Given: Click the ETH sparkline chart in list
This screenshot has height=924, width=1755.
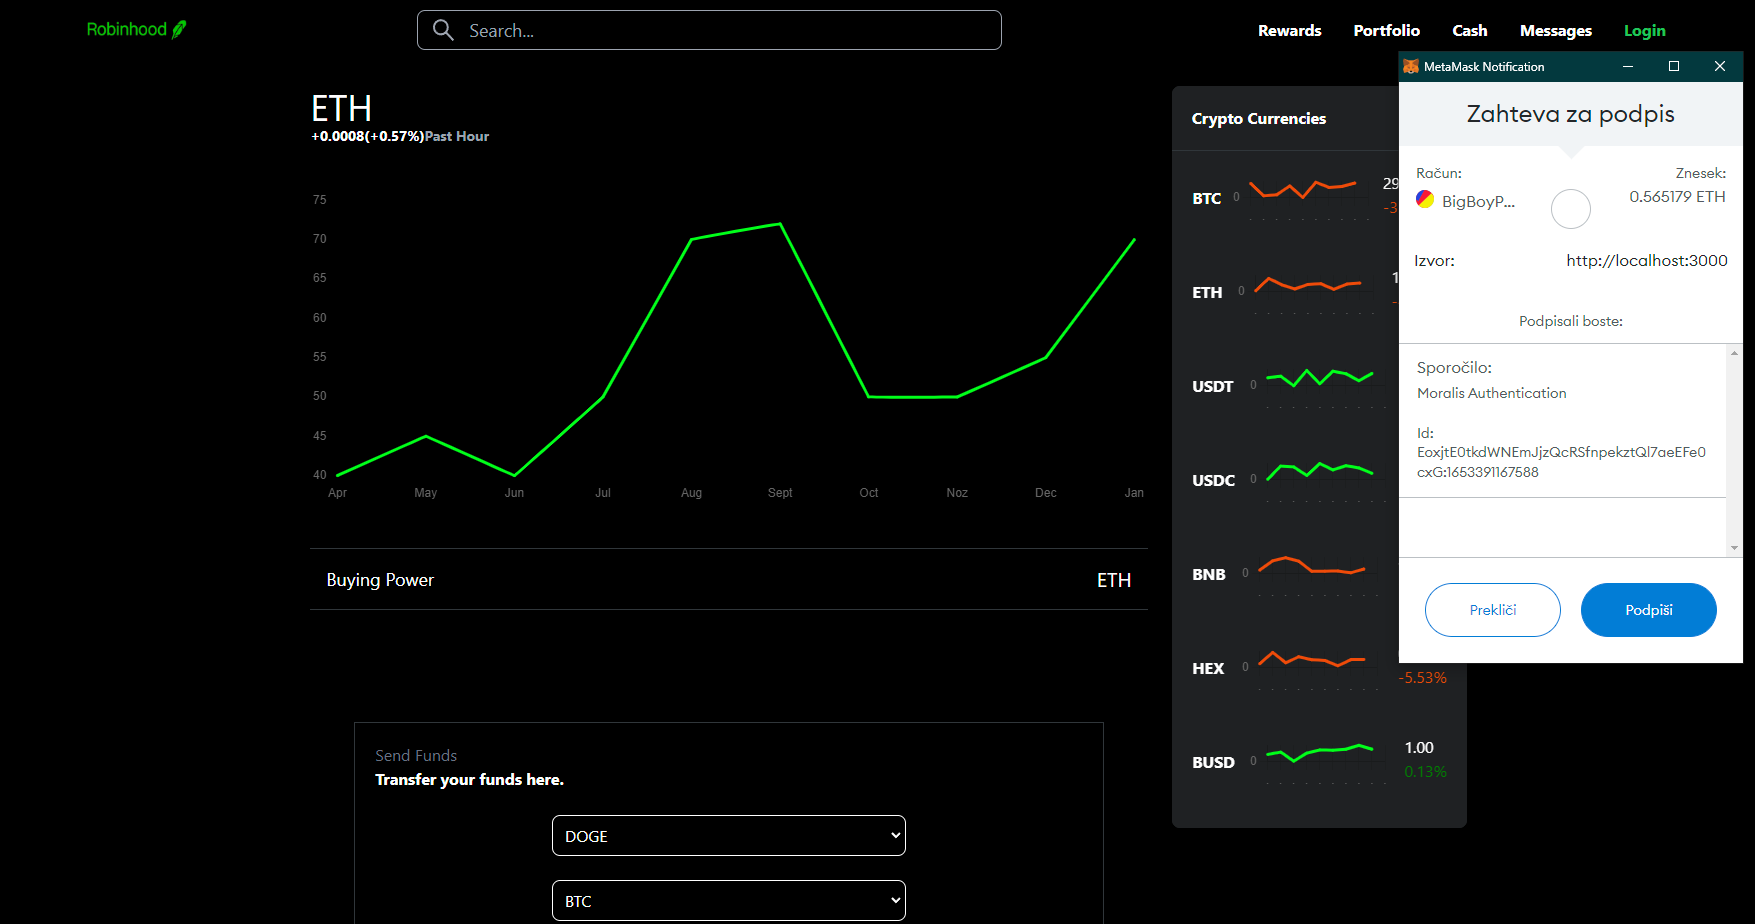Looking at the screenshot, I should (1309, 284).
